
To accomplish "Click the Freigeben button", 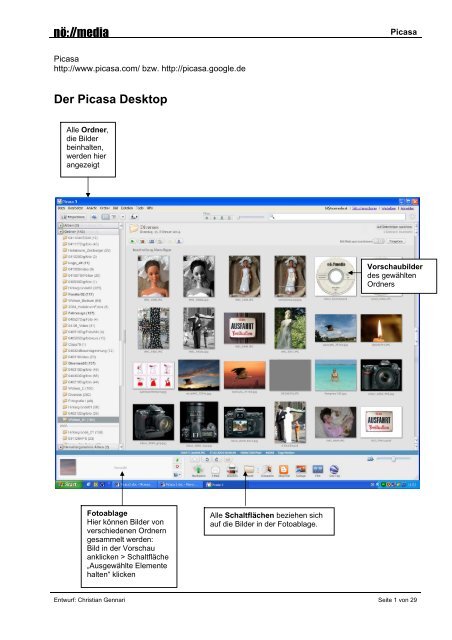I will pos(396,241).
